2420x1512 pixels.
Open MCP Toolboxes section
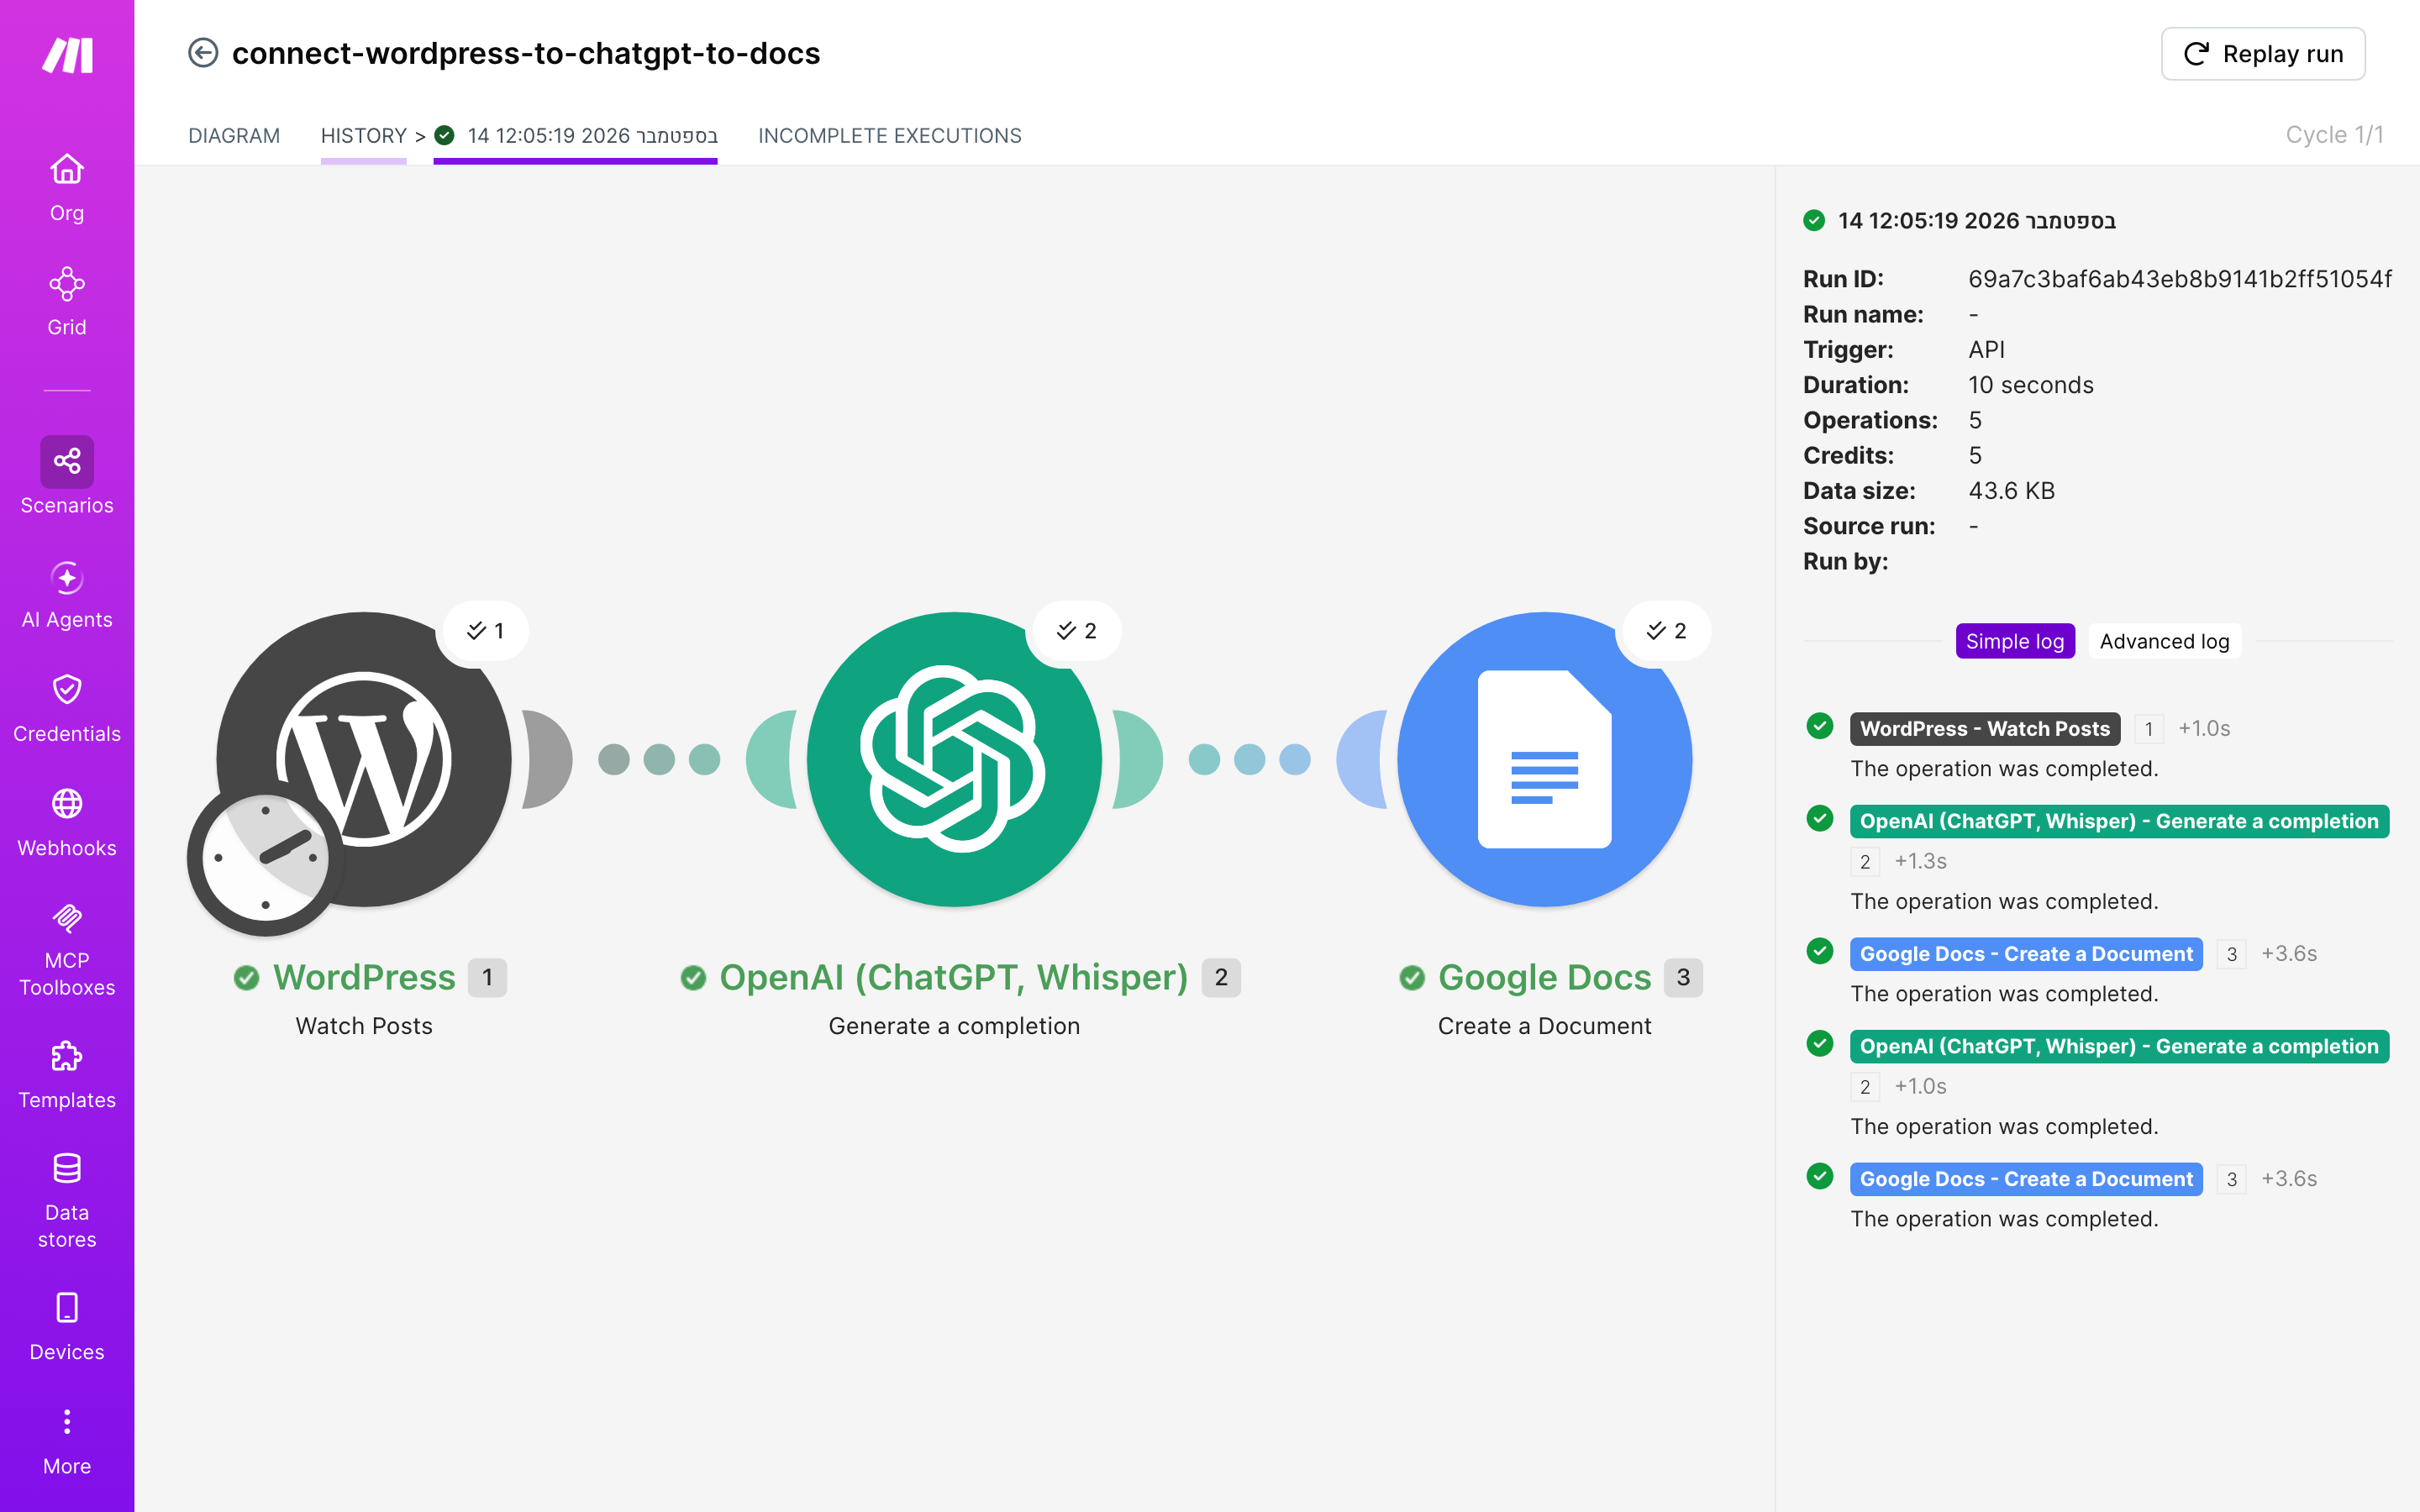(67, 950)
